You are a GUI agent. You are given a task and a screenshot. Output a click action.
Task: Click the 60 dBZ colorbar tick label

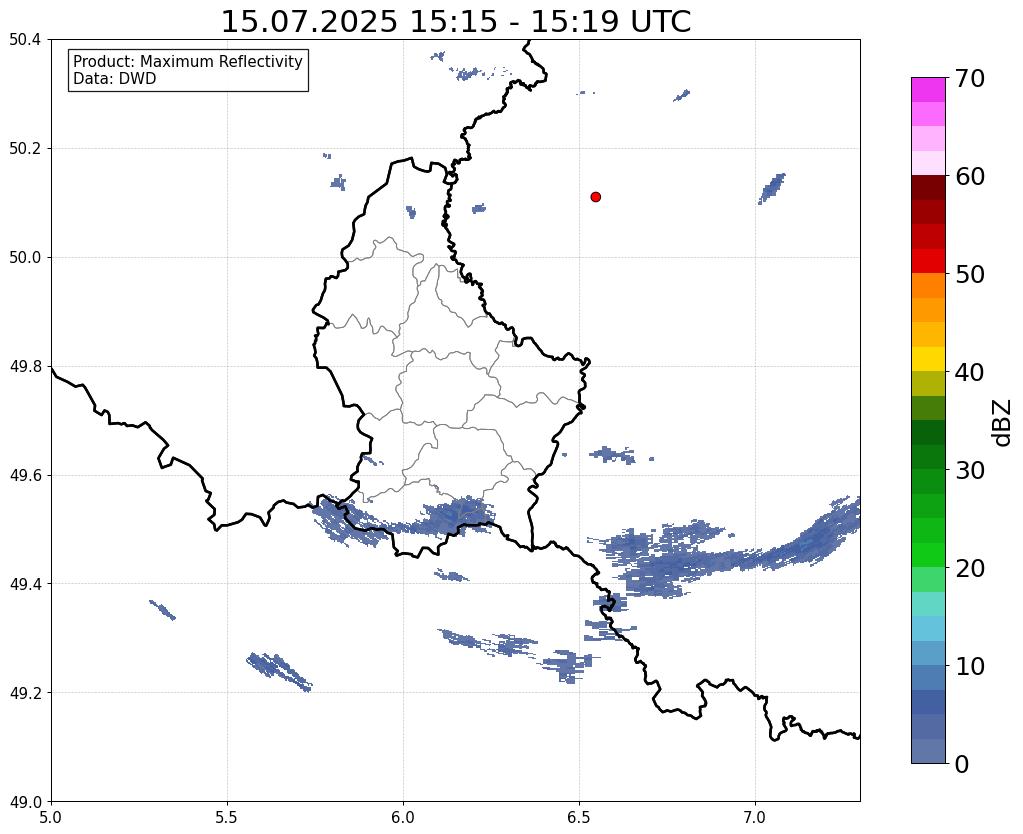[970, 176]
